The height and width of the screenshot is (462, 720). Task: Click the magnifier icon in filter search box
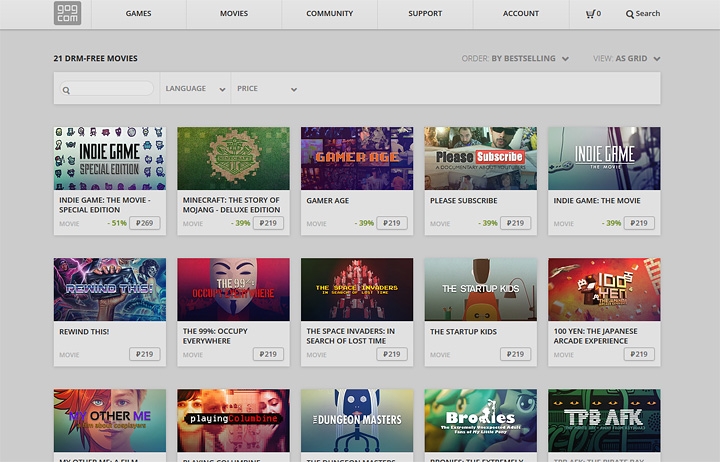coord(67,90)
